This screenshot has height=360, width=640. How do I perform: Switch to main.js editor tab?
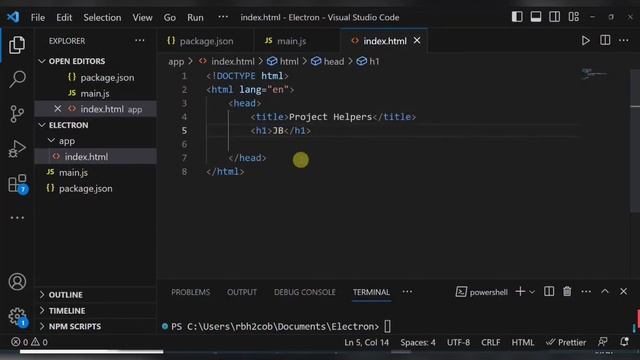tap(296, 41)
